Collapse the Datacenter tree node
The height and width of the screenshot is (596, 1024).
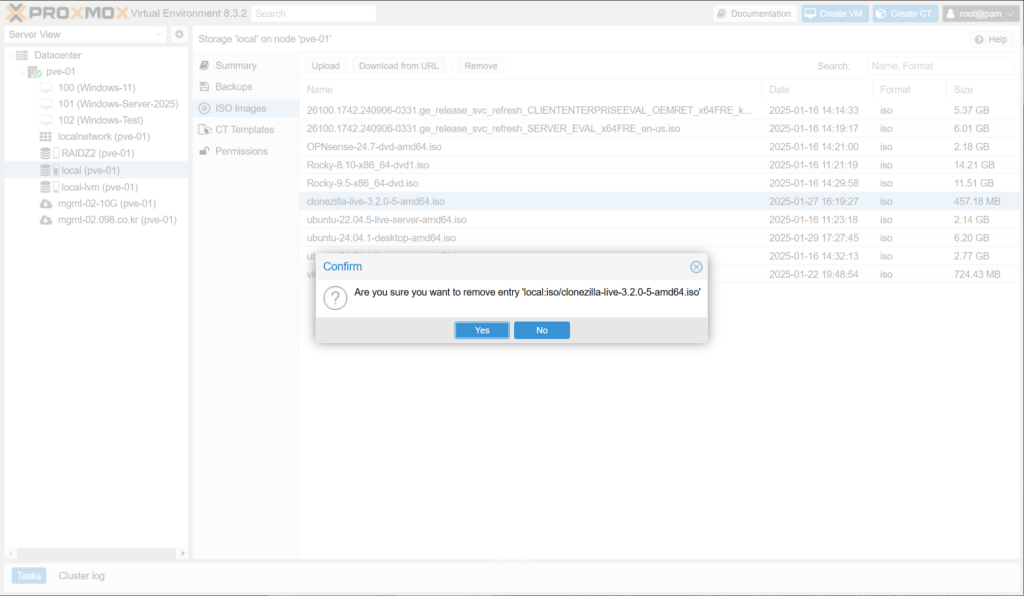(10, 55)
